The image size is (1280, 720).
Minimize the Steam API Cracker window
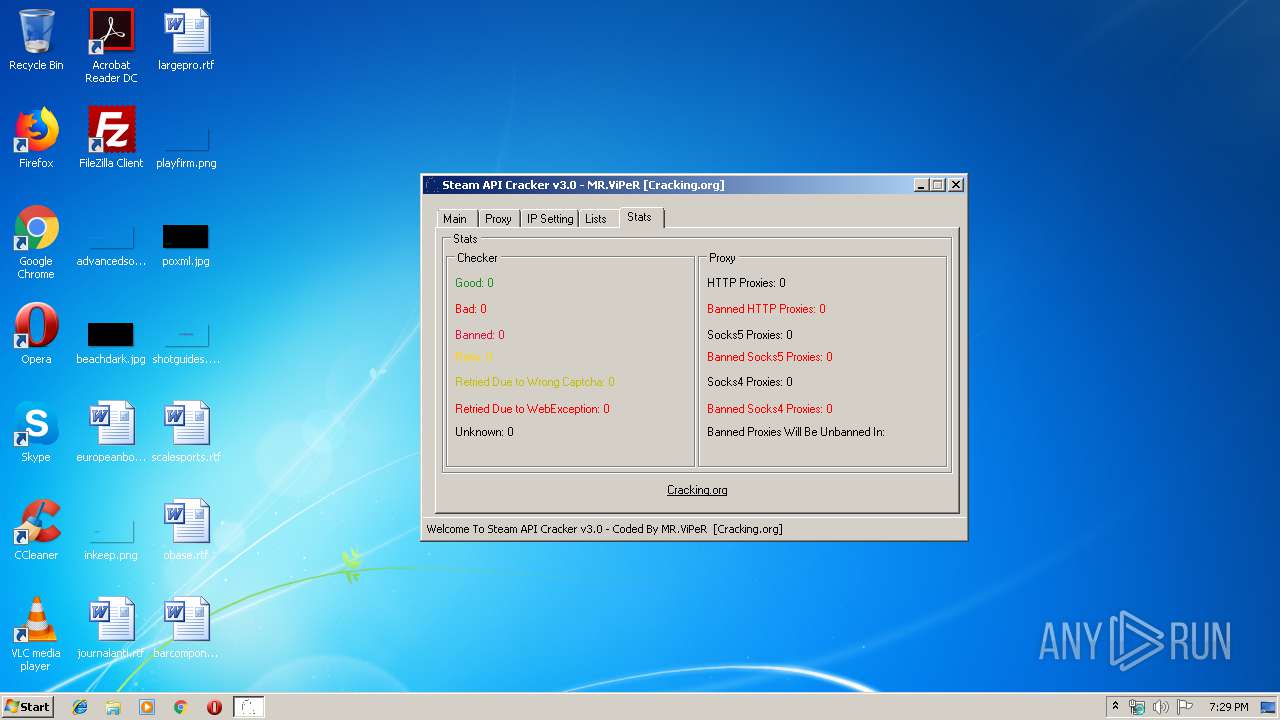[x=921, y=185]
